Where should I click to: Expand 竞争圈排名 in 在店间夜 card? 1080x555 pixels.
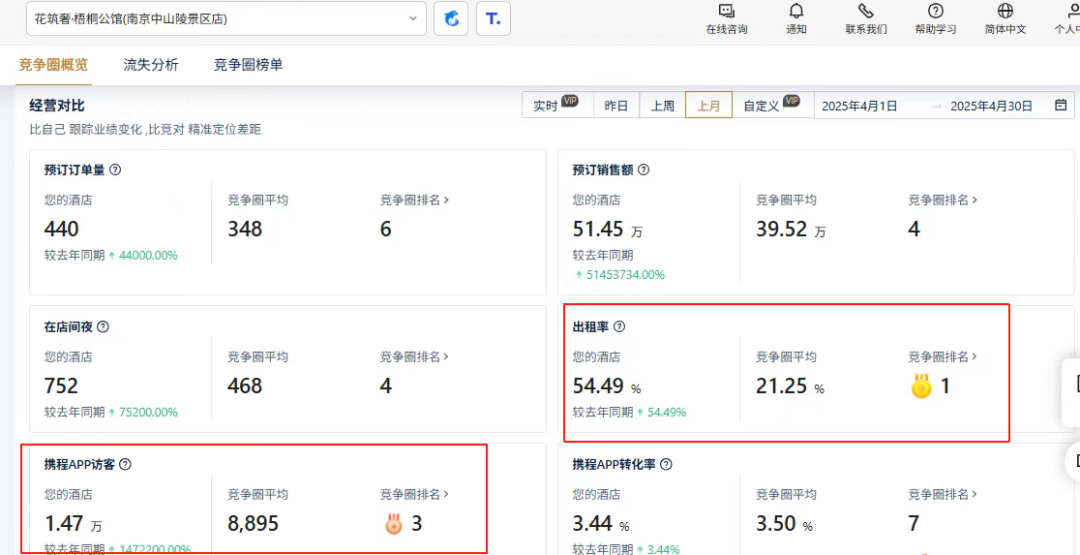414,357
